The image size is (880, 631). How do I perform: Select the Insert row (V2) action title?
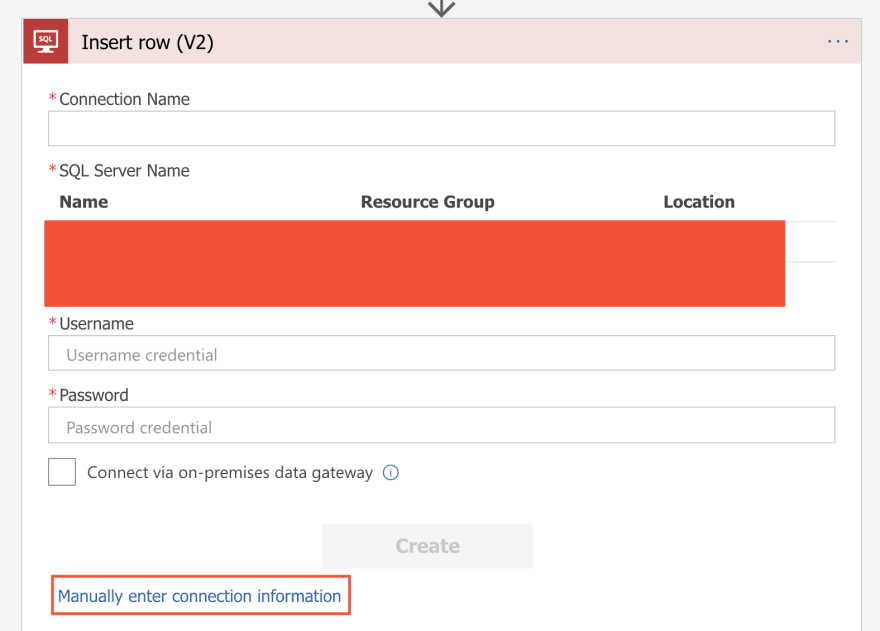pyautogui.click(x=147, y=43)
